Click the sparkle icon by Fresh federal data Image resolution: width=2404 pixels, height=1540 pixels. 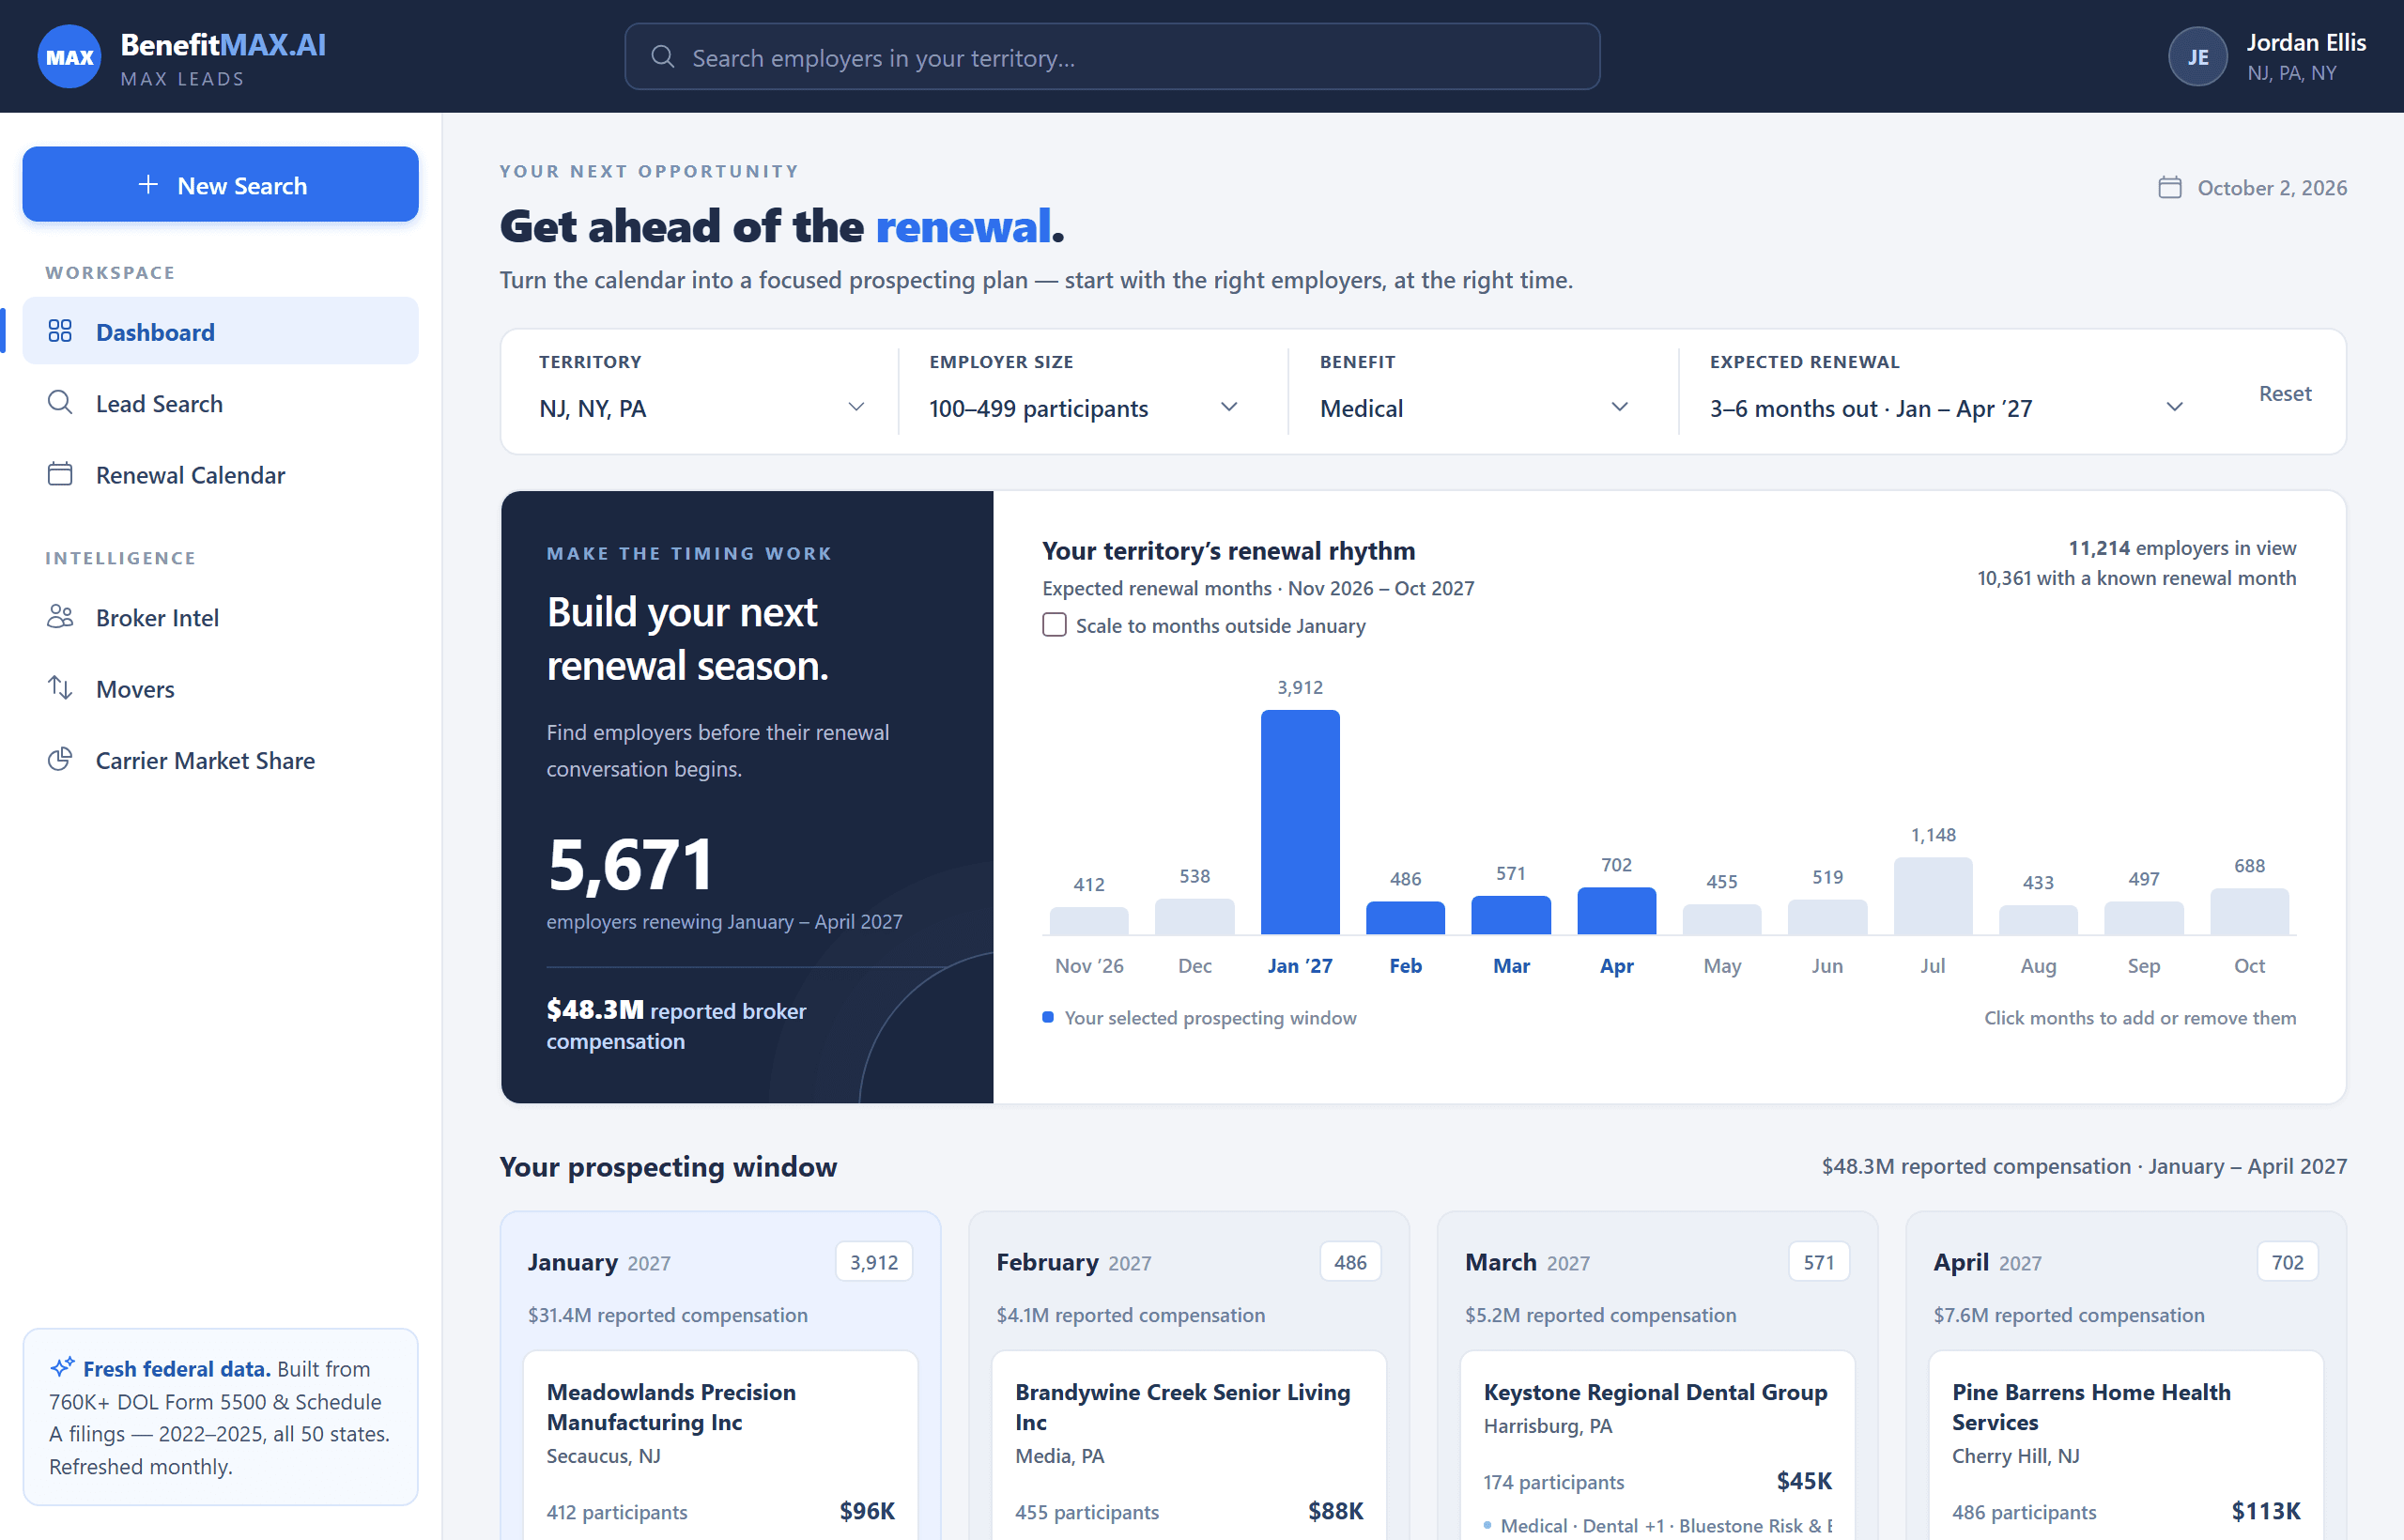(x=62, y=1367)
